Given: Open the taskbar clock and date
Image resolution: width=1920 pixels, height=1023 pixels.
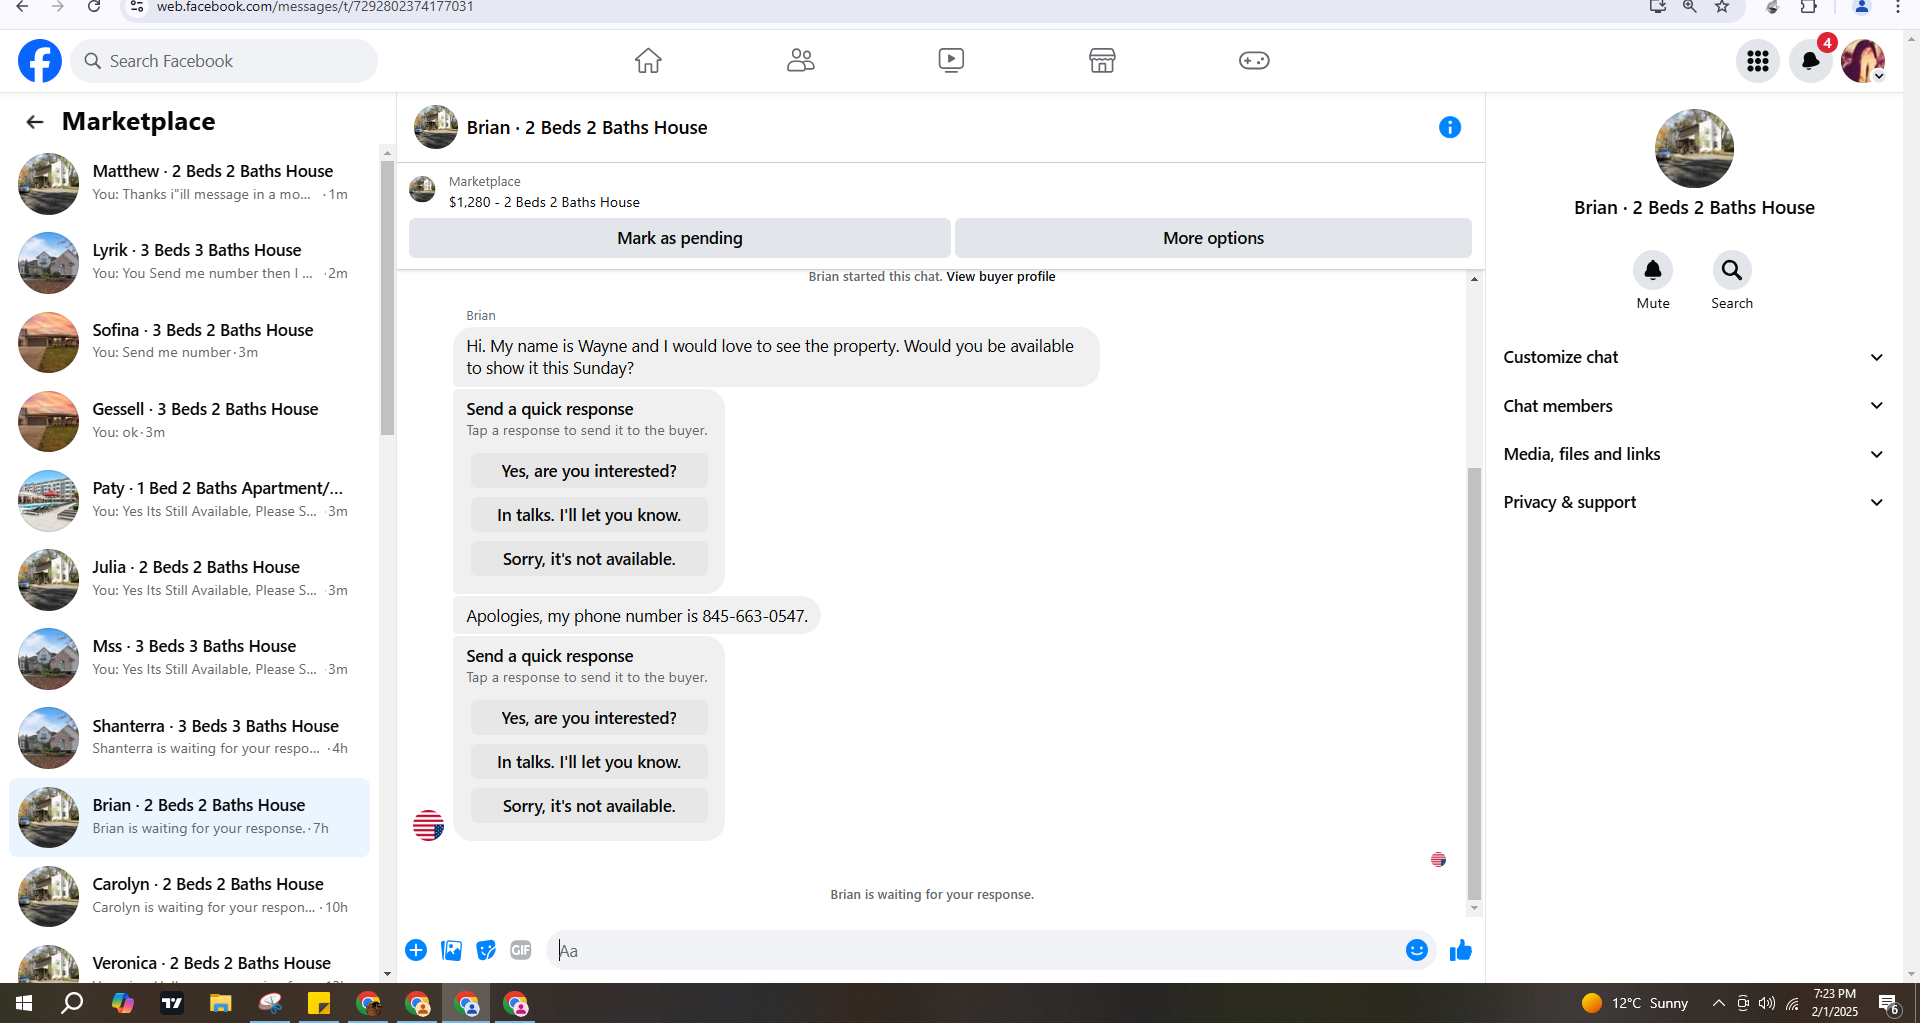Looking at the screenshot, I should point(1835,1003).
